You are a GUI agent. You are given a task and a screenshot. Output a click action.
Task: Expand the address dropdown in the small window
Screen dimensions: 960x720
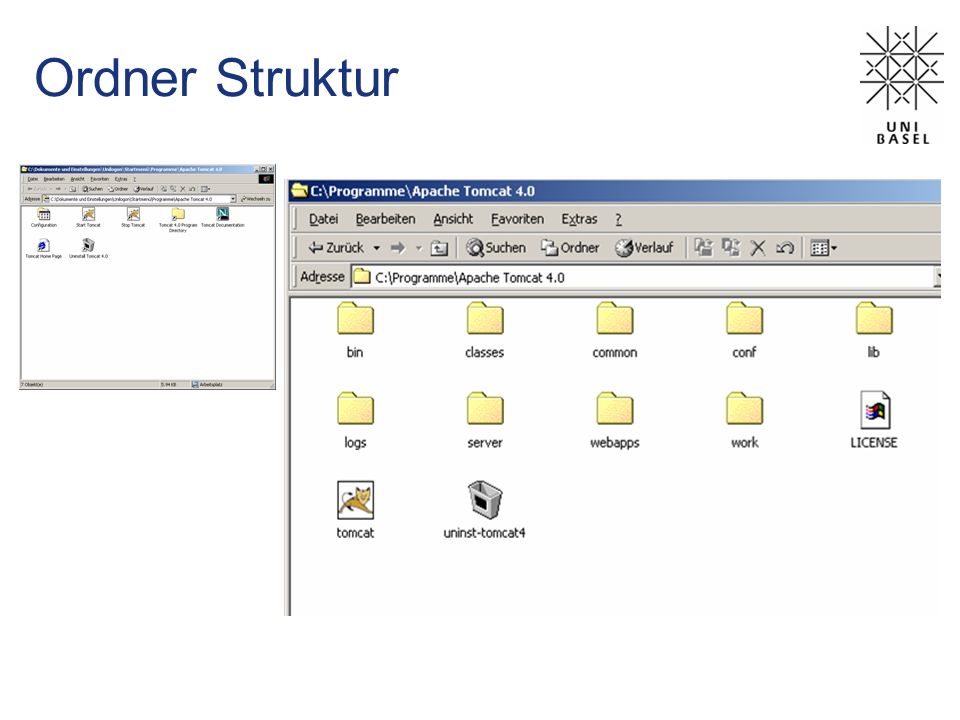point(233,199)
